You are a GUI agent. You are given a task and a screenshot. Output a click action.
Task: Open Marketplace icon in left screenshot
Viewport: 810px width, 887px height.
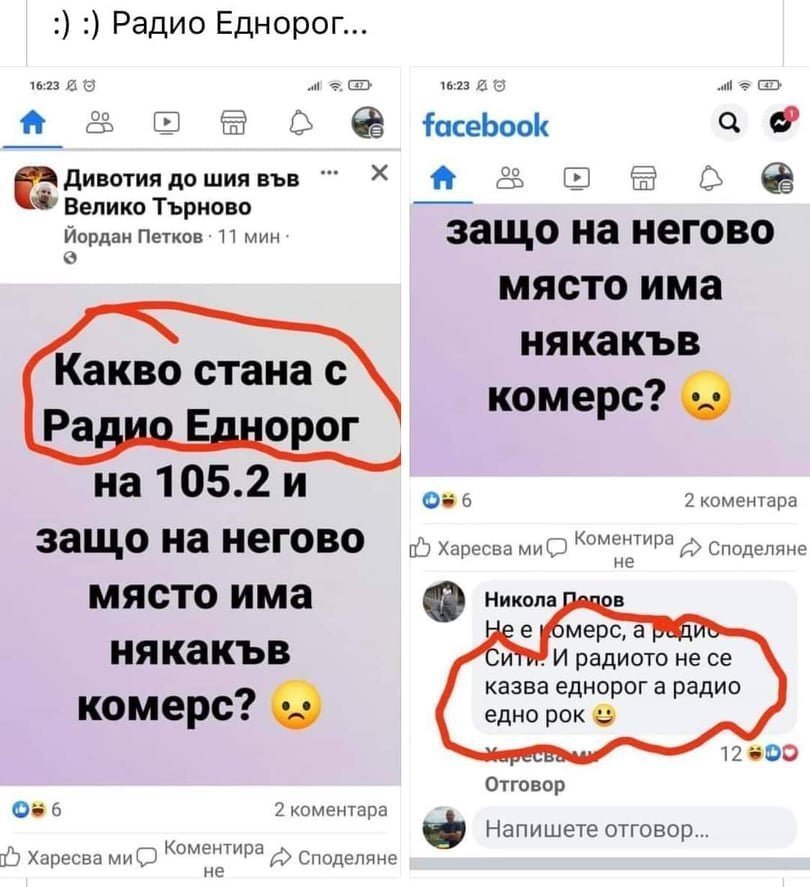point(233,122)
